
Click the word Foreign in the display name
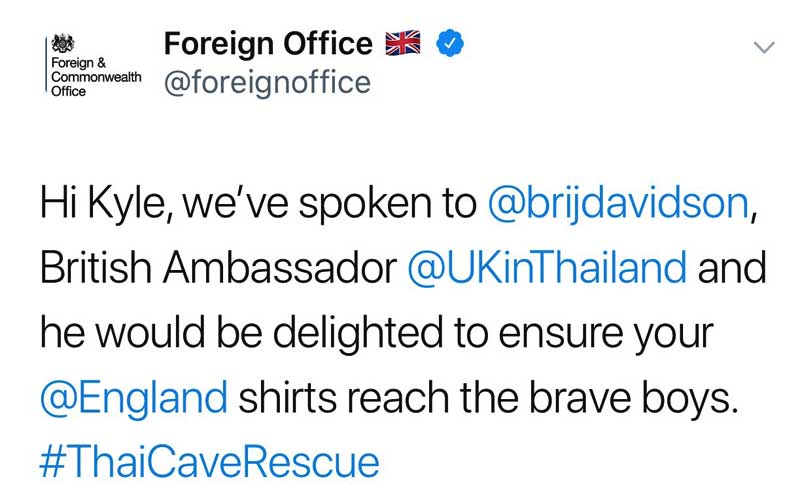(x=219, y=45)
